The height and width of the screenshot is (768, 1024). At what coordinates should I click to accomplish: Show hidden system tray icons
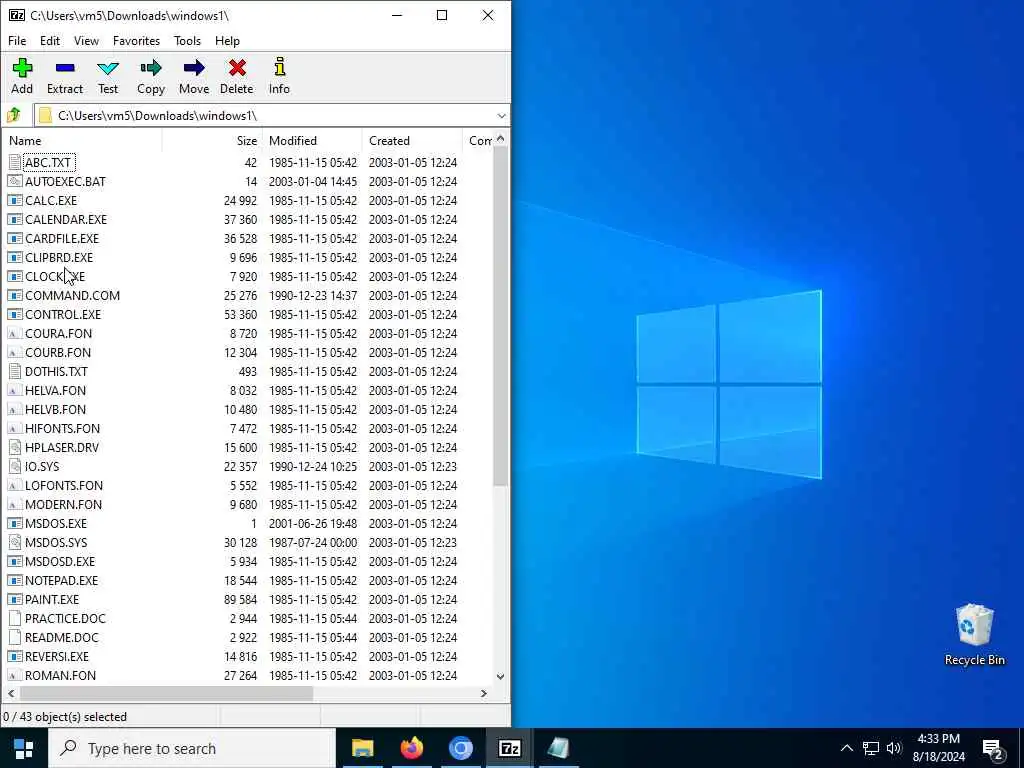point(846,748)
